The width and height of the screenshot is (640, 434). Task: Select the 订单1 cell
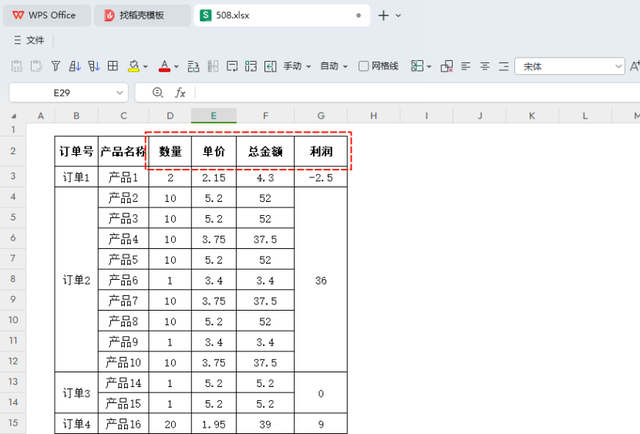[x=76, y=177]
